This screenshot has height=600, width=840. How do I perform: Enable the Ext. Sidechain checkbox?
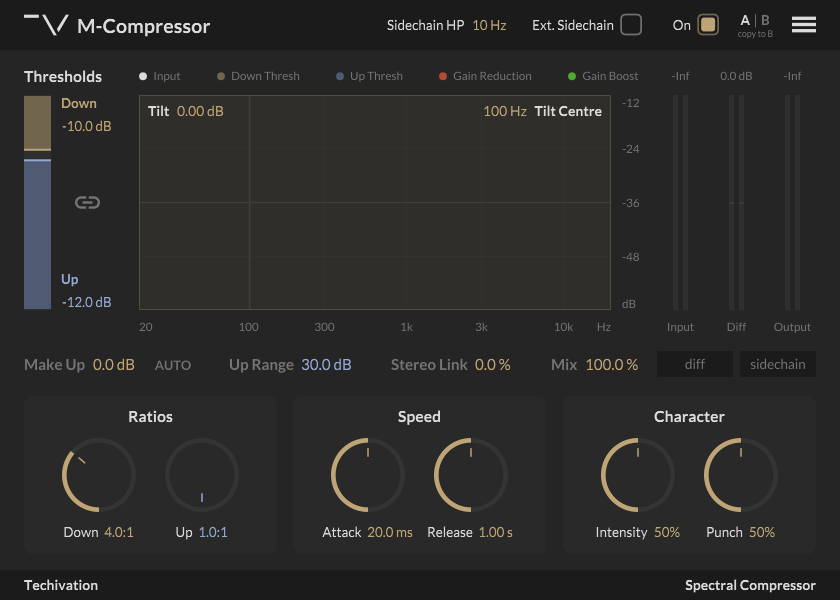631,25
